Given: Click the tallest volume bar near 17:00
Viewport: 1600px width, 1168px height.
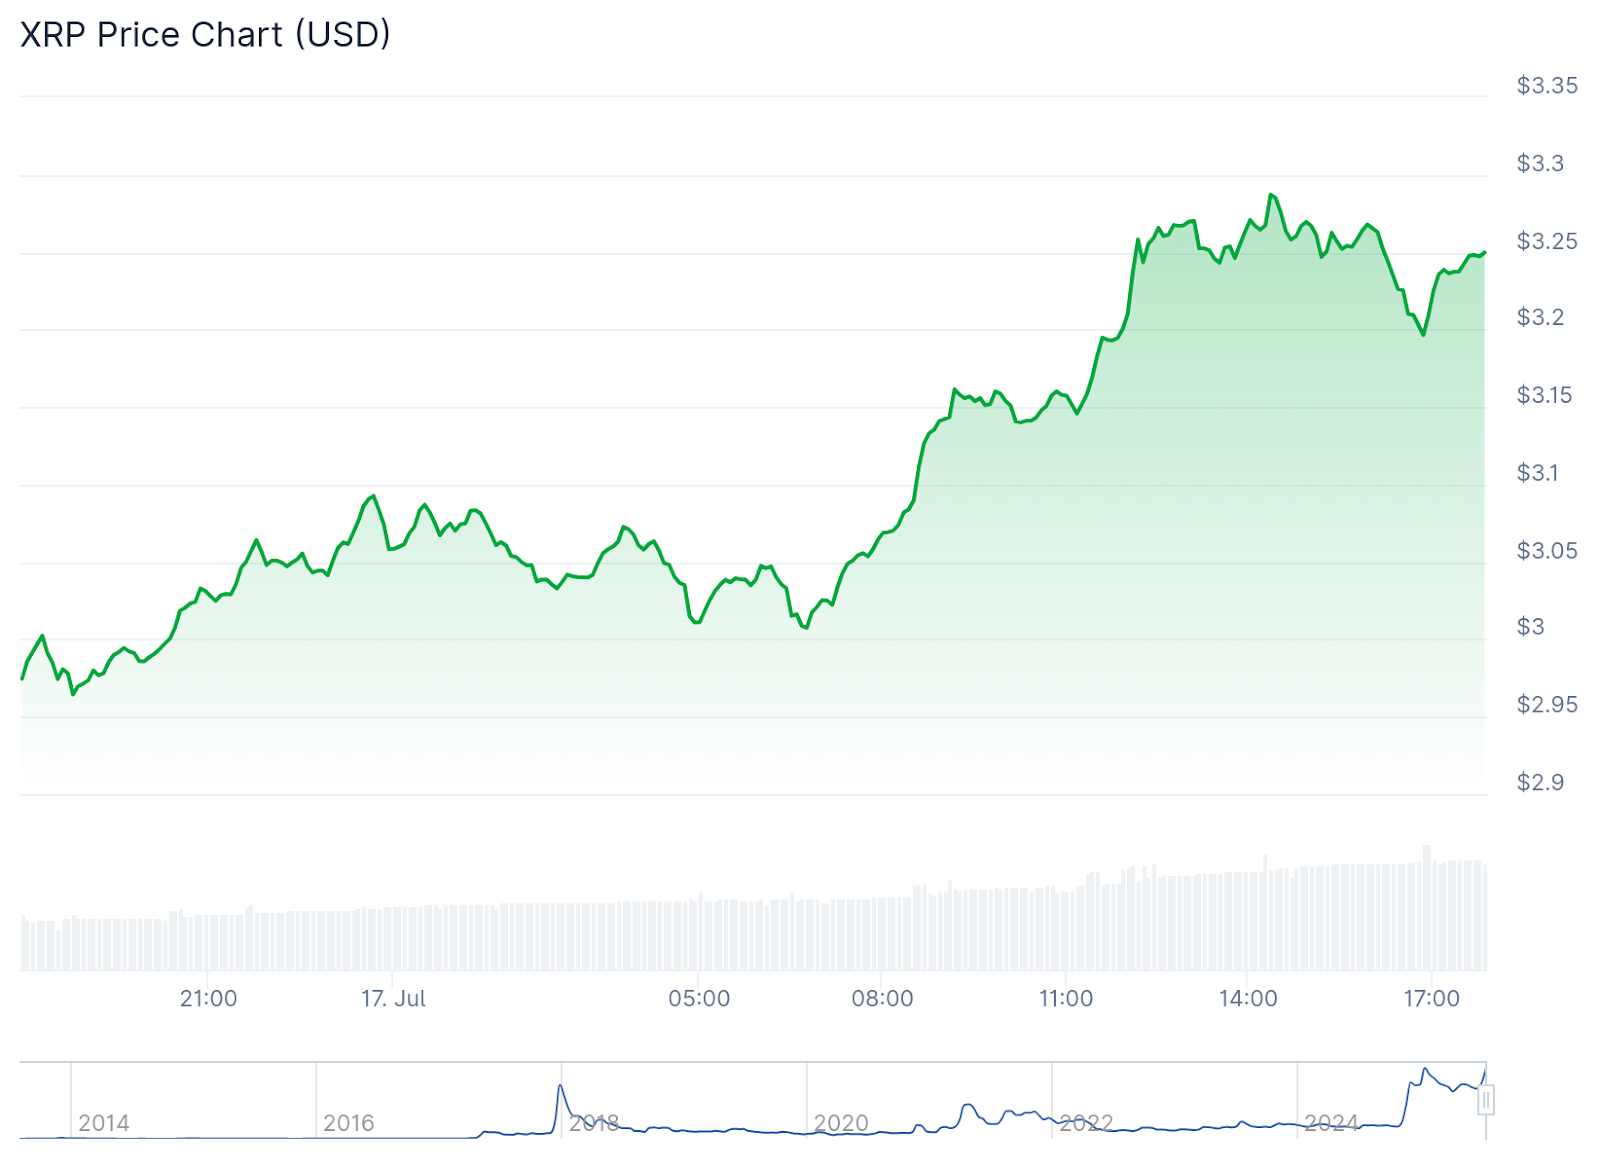Looking at the screenshot, I should (x=1427, y=907).
